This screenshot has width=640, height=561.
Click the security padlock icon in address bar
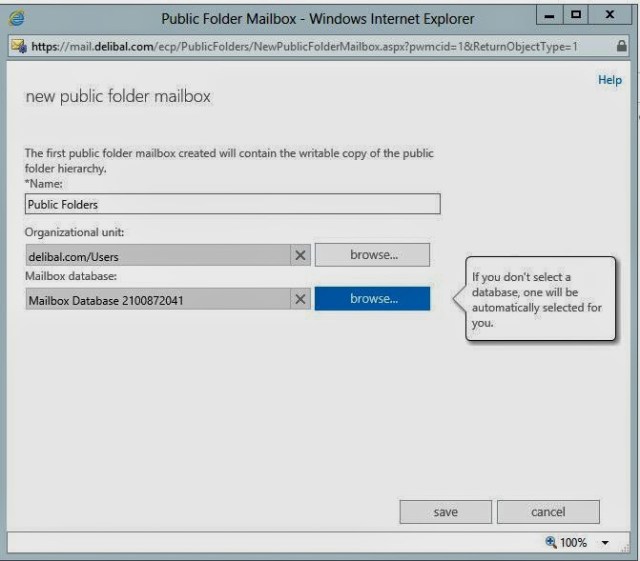point(623,46)
